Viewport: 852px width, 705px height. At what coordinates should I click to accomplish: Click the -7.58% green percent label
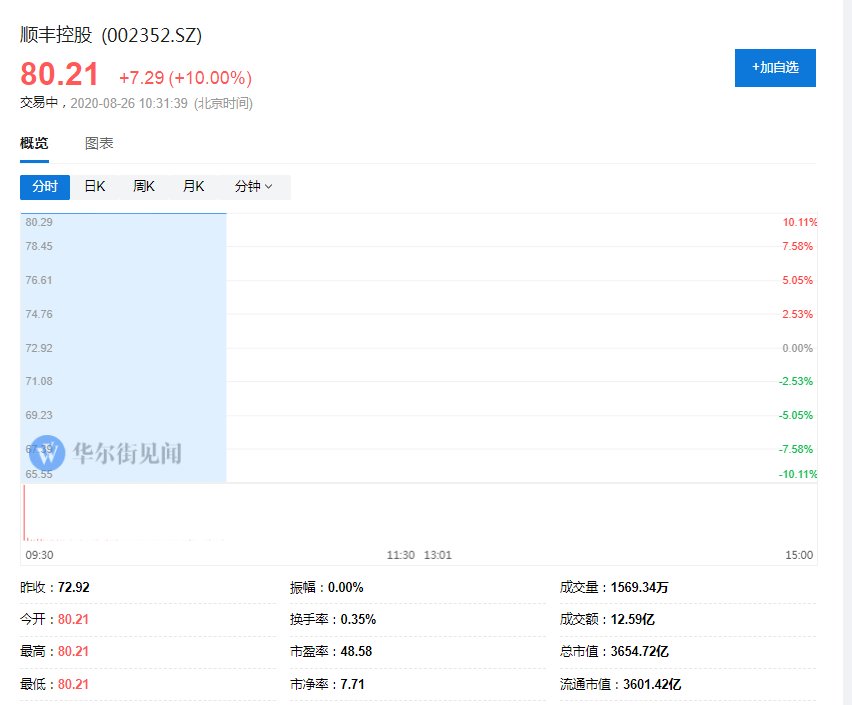click(796, 450)
